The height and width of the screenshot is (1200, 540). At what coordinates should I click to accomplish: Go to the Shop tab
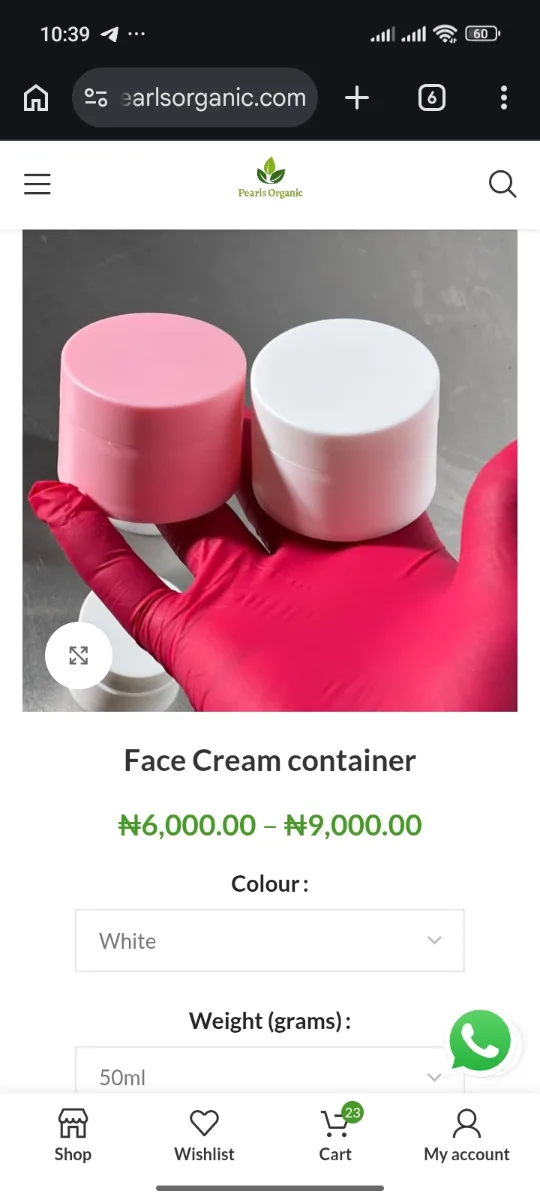pos(73,1135)
